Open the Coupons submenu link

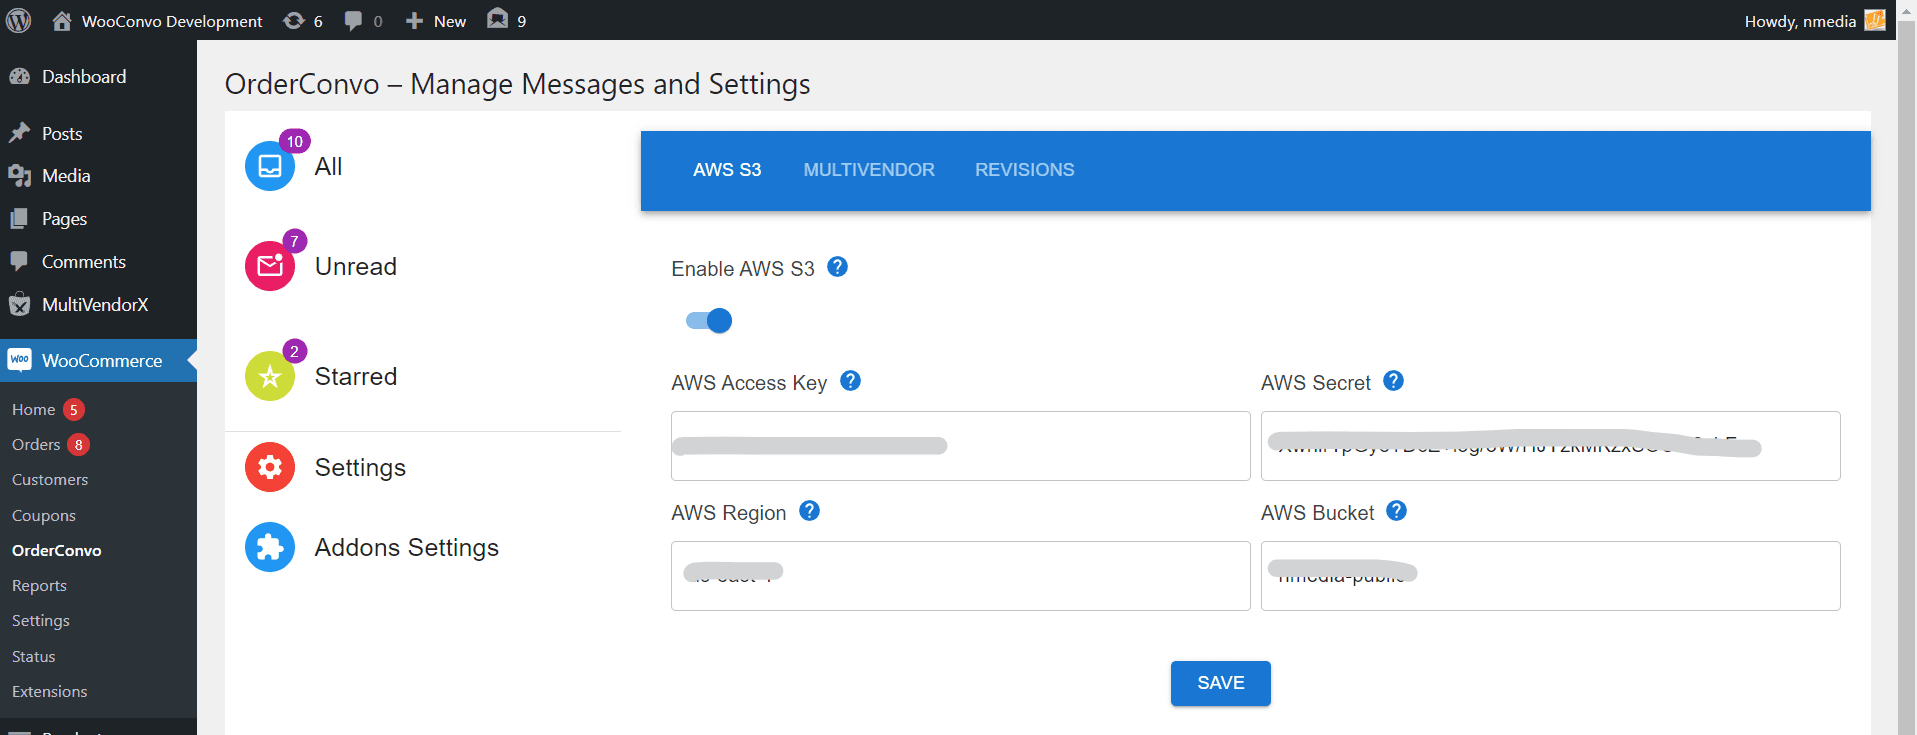44,516
